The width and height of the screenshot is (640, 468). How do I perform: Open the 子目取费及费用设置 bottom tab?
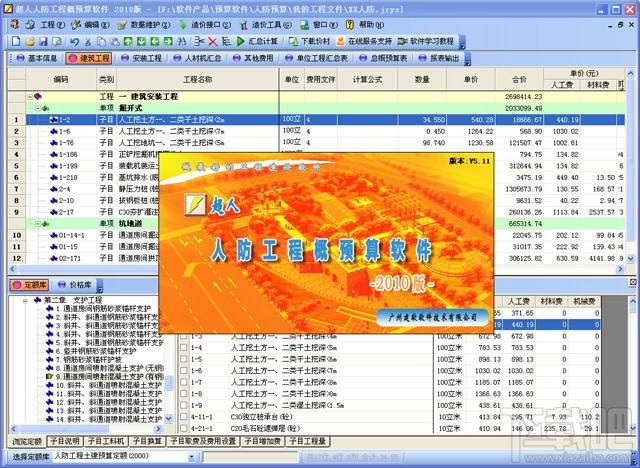203,441
